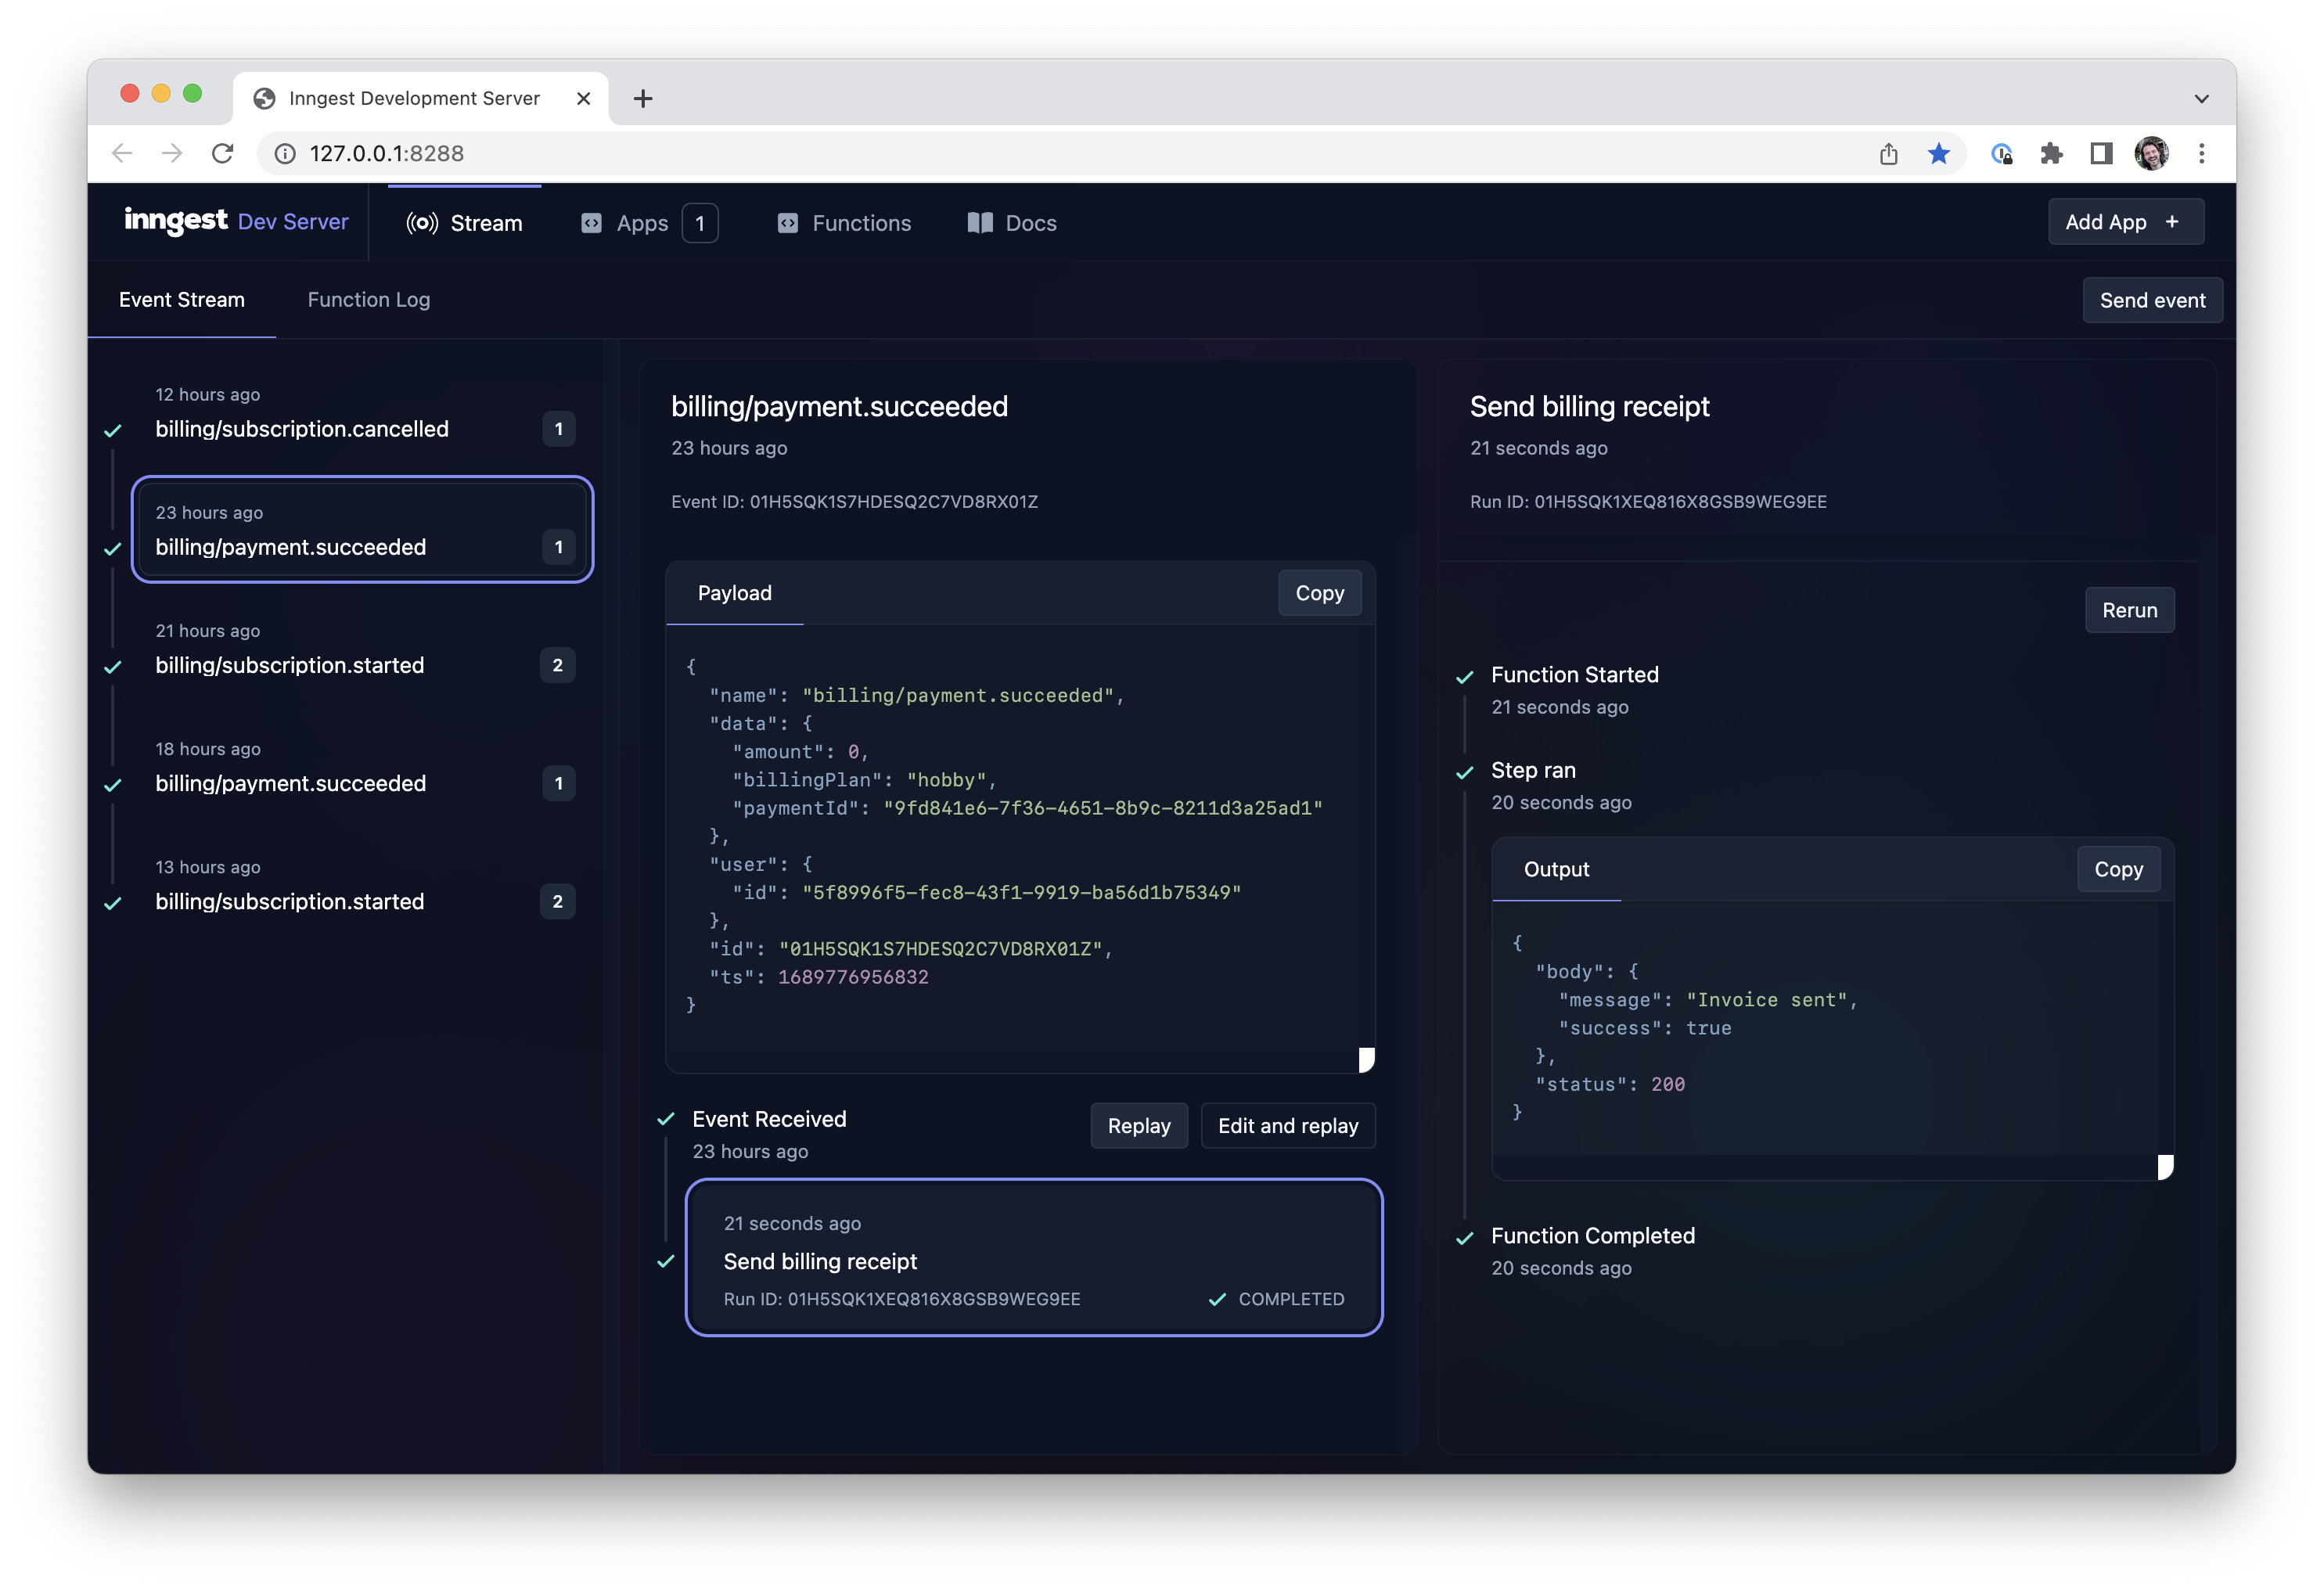2324x1590 pixels.
Task: Click the success checkmark on Function Started
Action: point(1466,675)
